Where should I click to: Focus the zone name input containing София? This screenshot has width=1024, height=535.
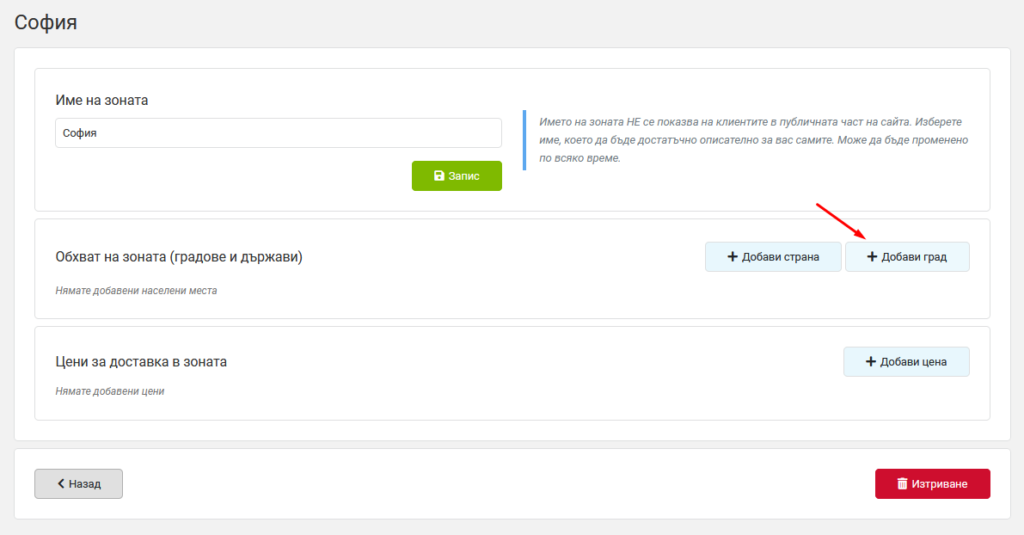(x=278, y=133)
